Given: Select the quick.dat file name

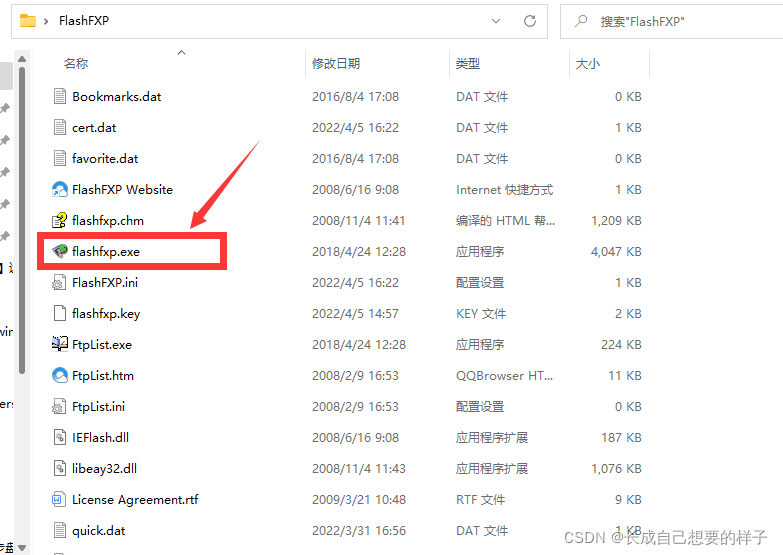Looking at the screenshot, I should (98, 530).
